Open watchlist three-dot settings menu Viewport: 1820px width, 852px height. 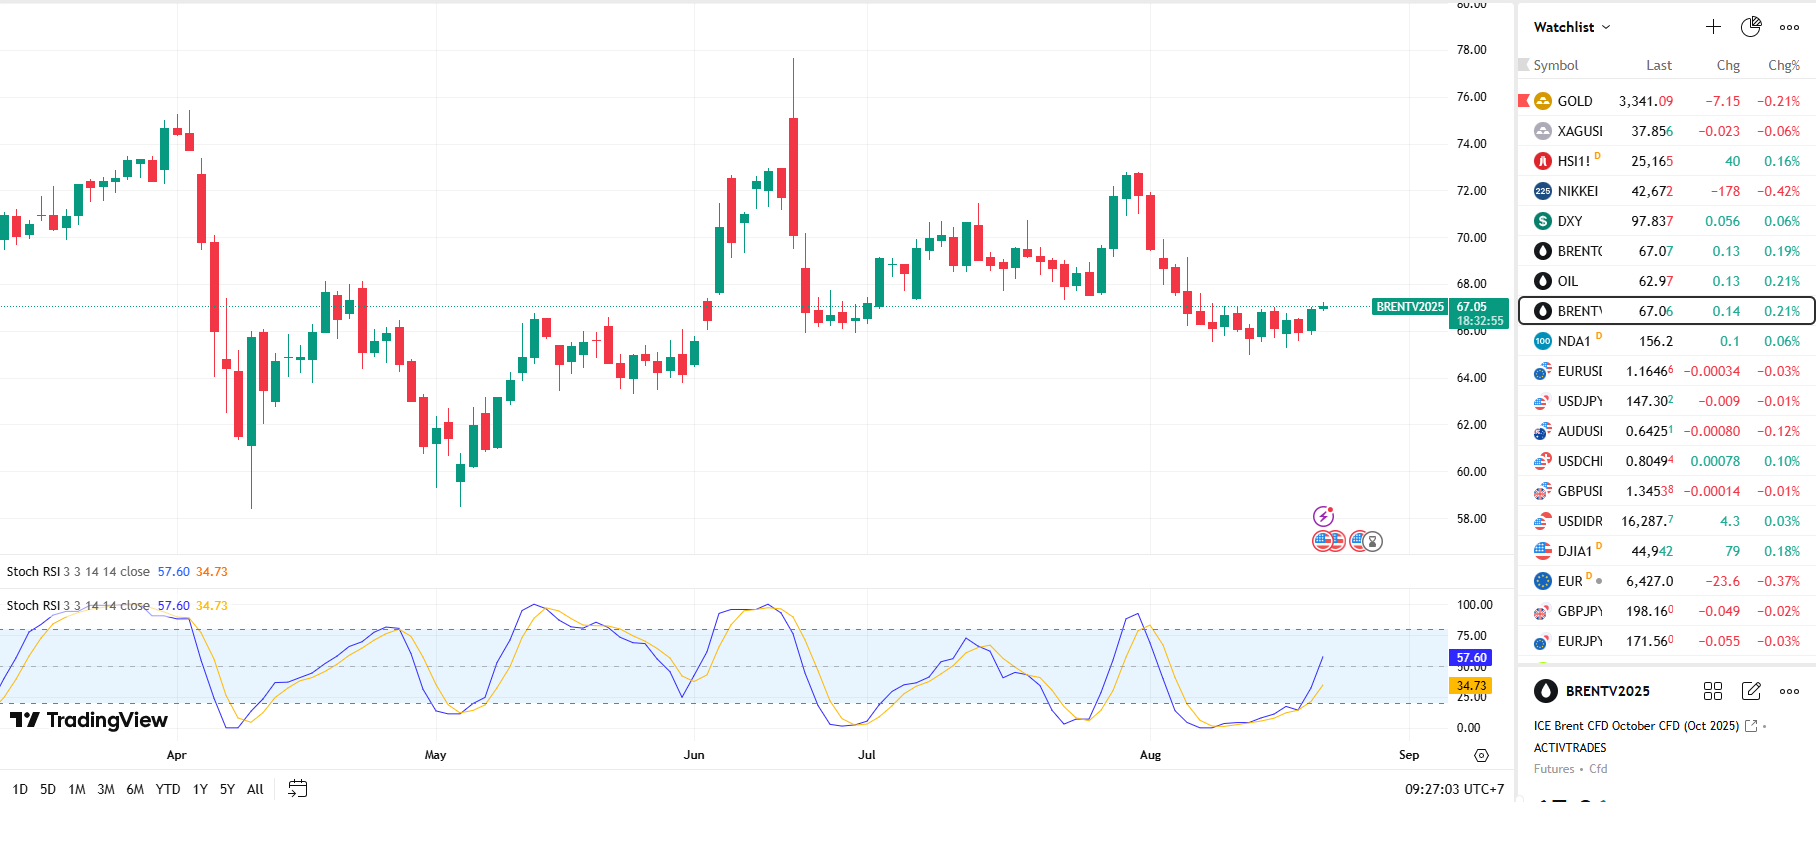pyautogui.click(x=1789, y=27)
